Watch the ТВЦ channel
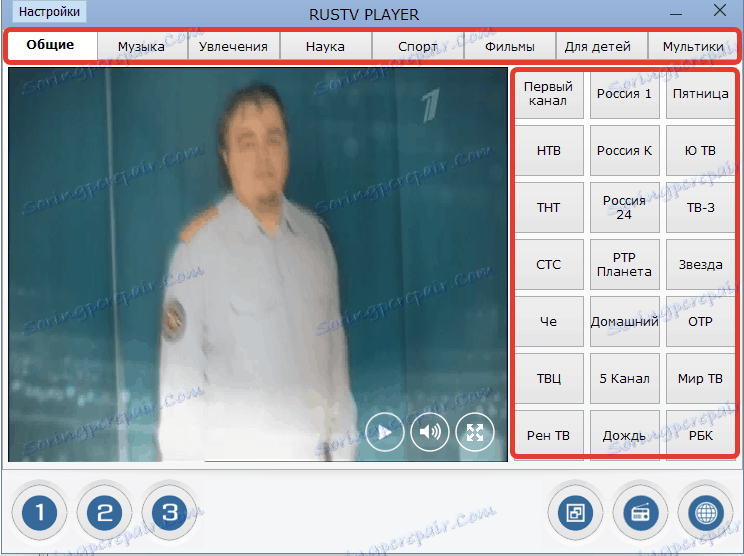Image resolution: width=744 pixels, height=556 pixels. 549,379
